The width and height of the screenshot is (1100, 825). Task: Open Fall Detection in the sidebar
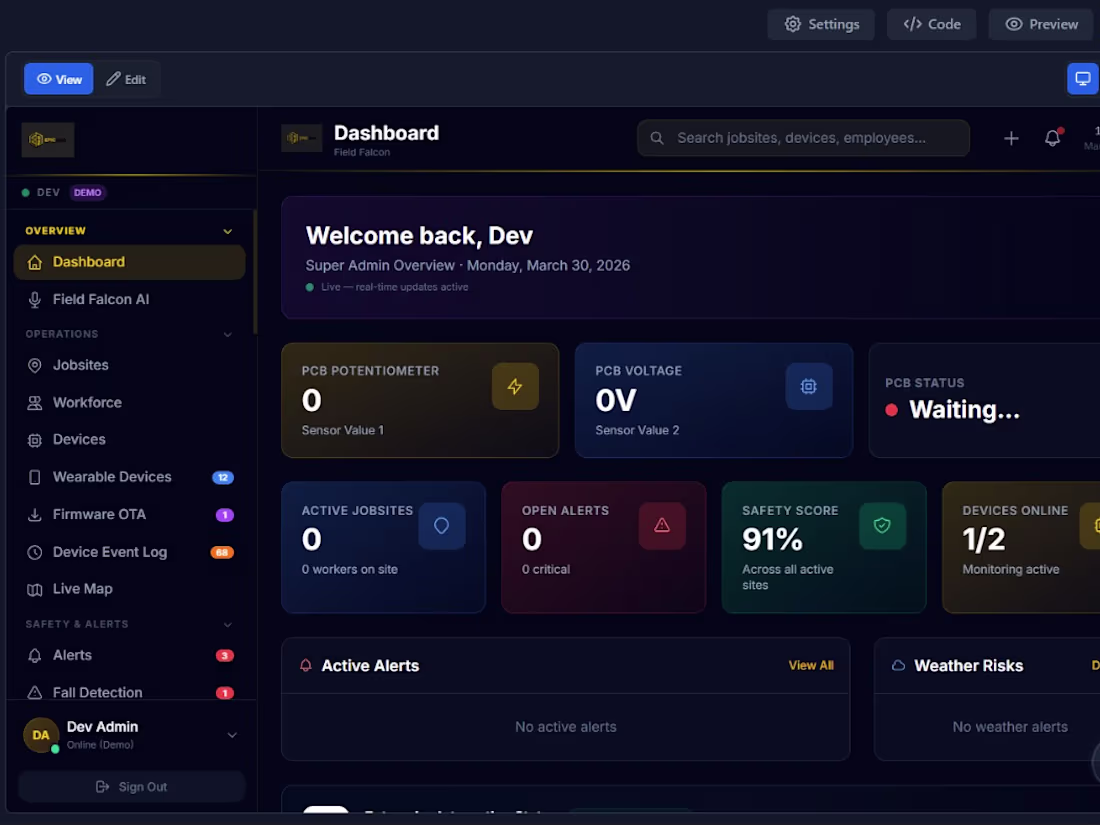[130, 692]
